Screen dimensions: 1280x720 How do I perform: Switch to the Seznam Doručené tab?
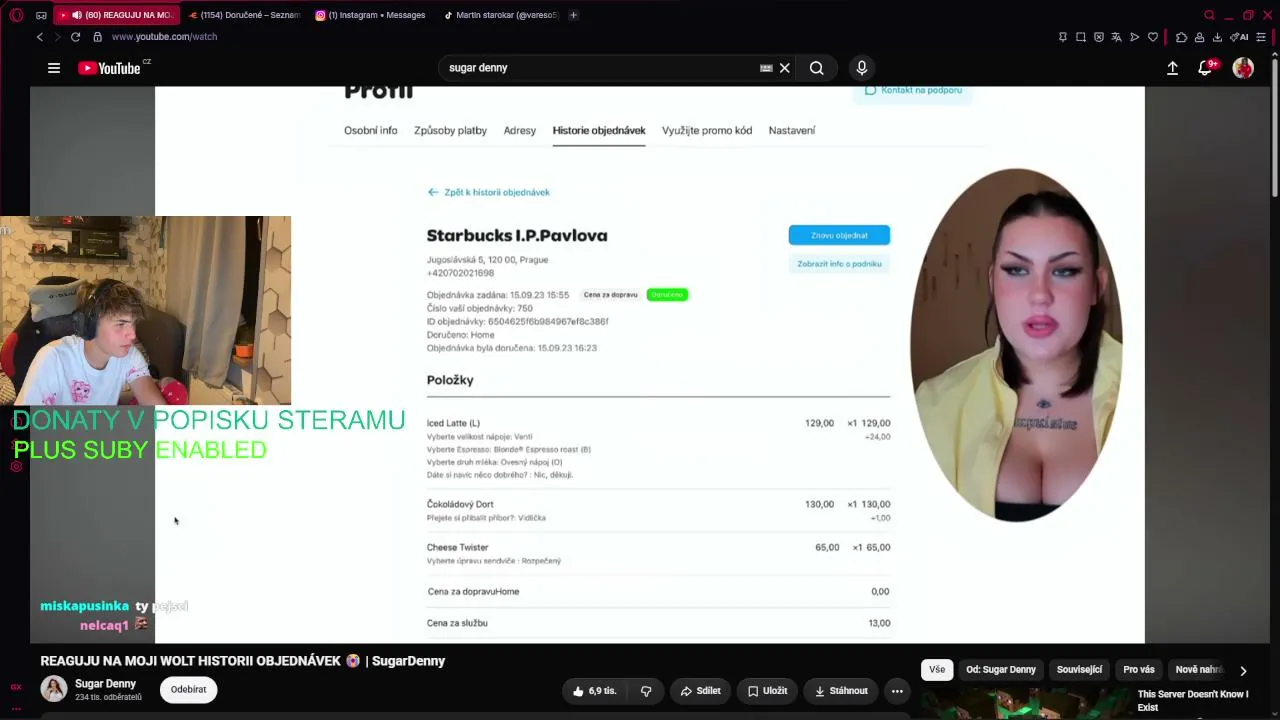point(243,15)
